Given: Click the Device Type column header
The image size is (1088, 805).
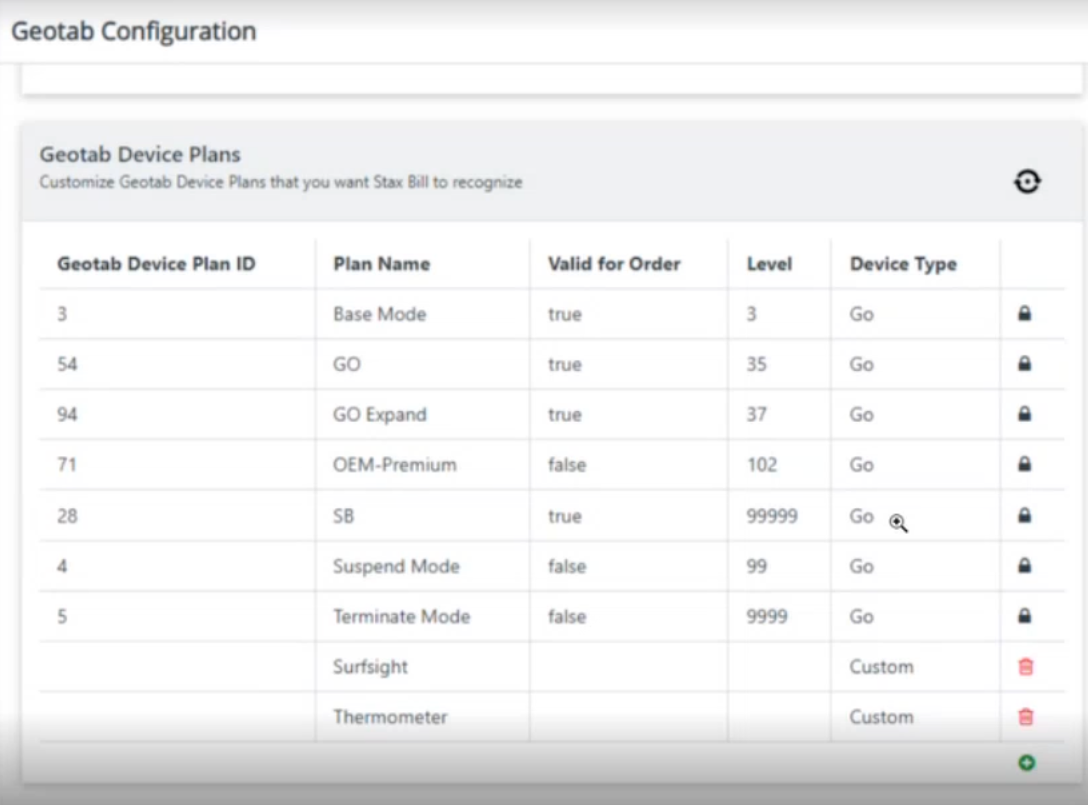Looking at the screenshot, I should pyautogui.click(x=903, y=264).
